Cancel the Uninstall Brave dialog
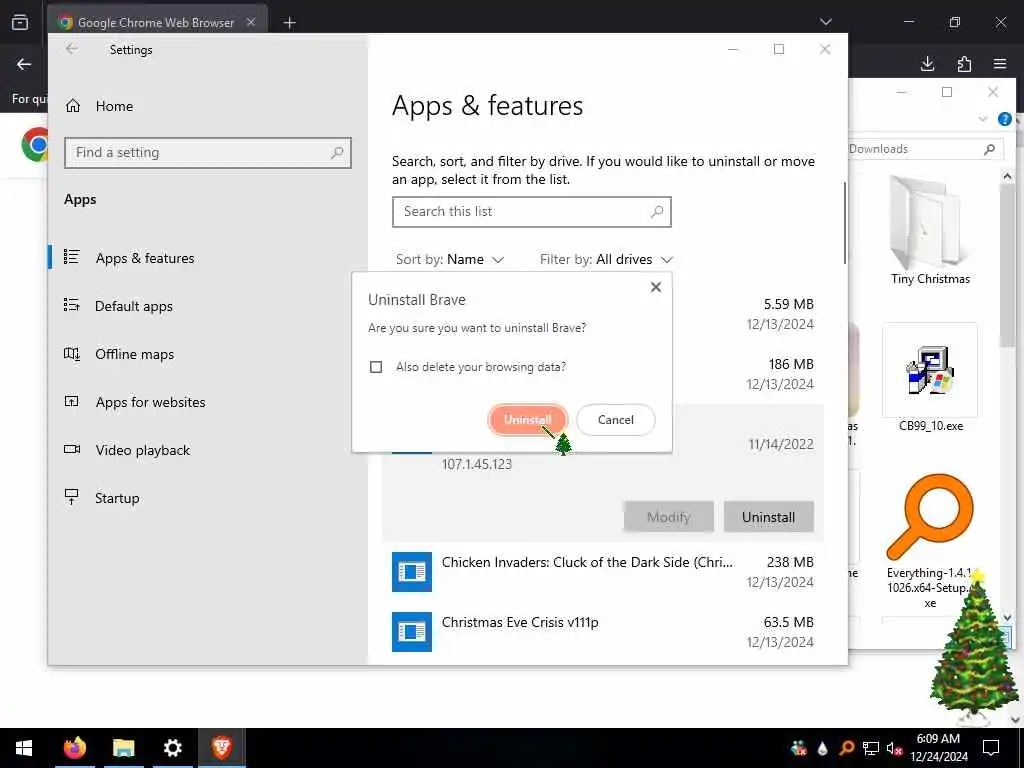The image size is (1024, 768). [x=615, y=420]
